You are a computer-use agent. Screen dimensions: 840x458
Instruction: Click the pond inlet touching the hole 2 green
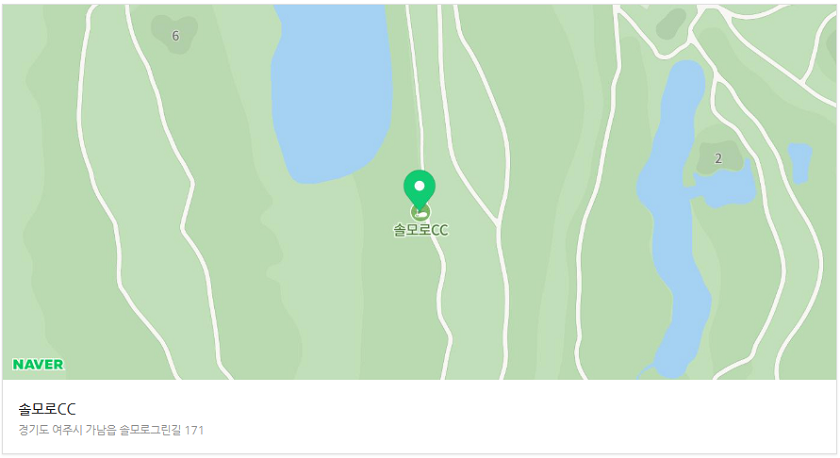pyautogui.click(x=726, y=187)
